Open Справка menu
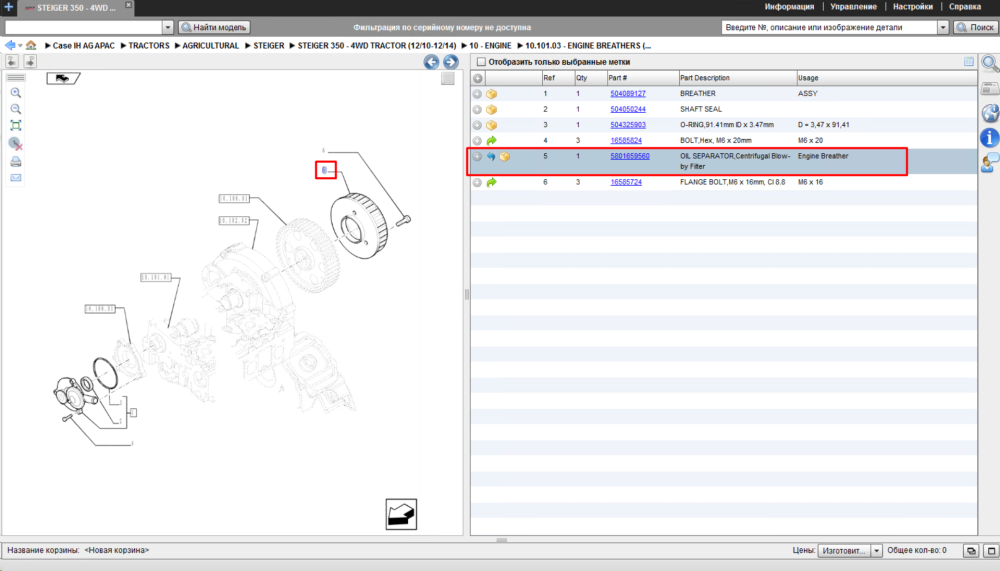 (965, 7)
